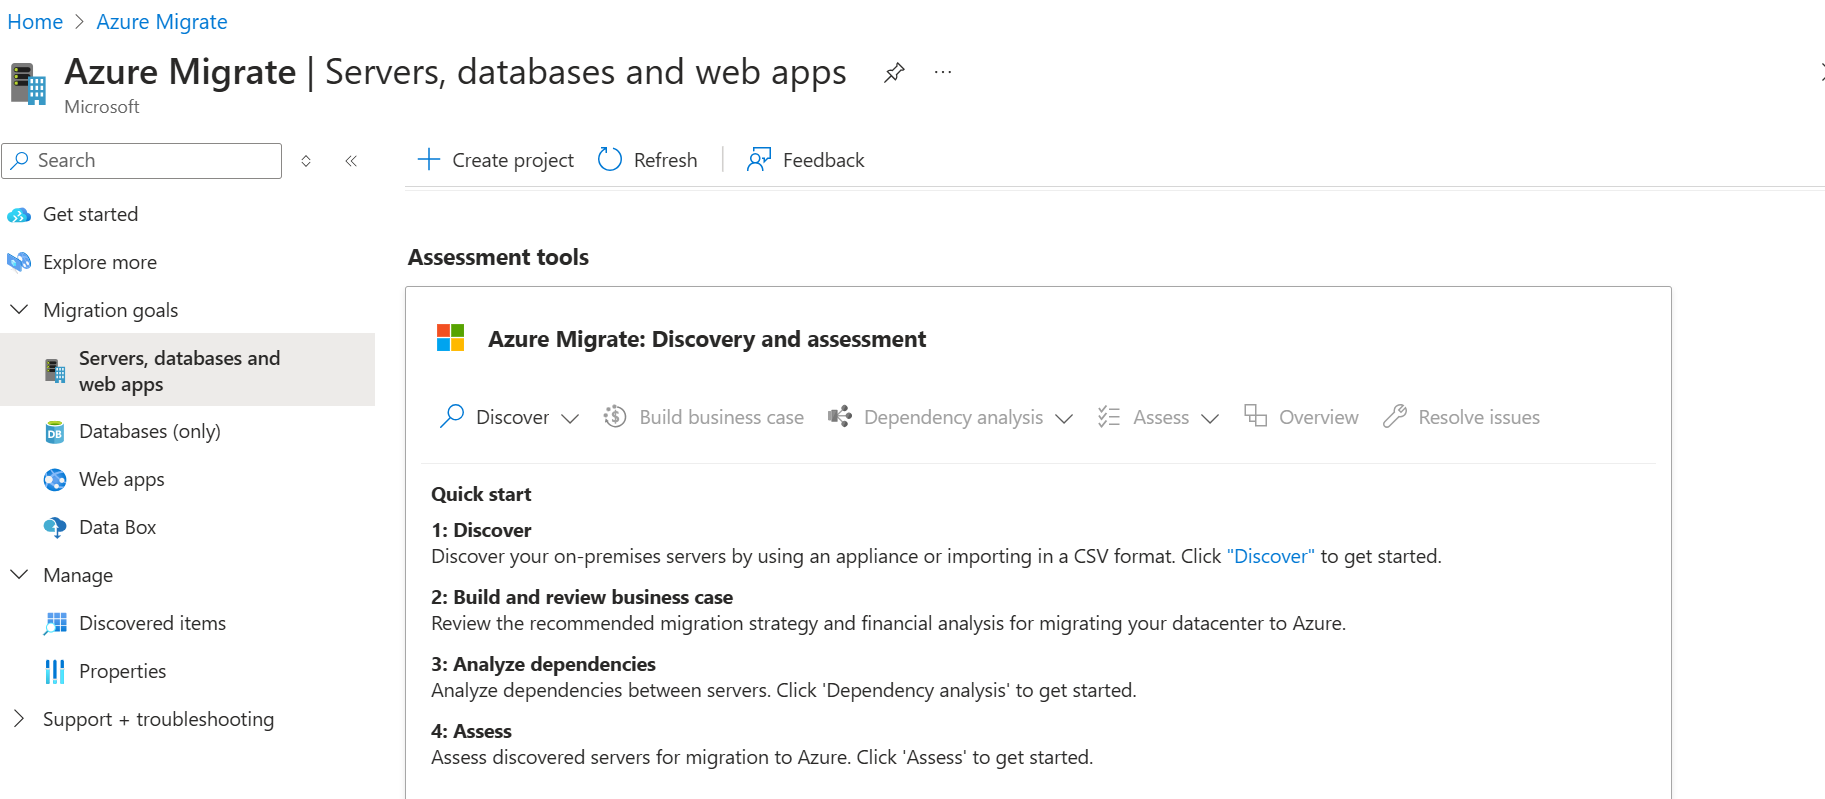Open the more options ellipsis menu
The width and height of the screenshot is (1825, 799).
942,73
